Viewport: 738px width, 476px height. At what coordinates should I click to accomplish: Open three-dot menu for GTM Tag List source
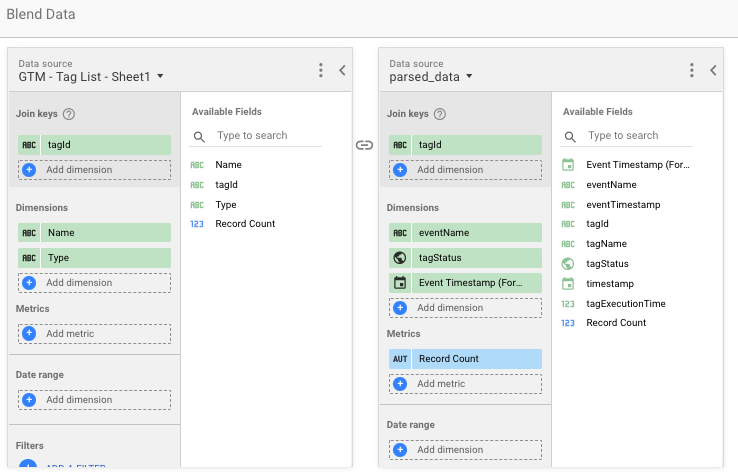click(321, 70)
